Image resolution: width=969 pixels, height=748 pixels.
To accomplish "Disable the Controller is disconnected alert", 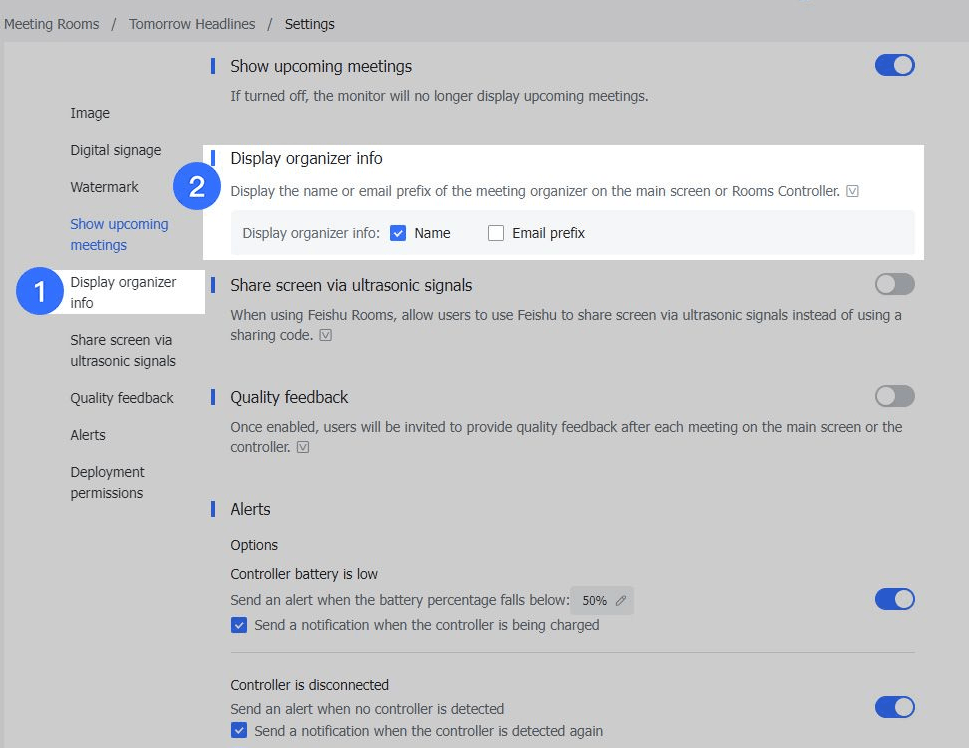I will 894,707.
